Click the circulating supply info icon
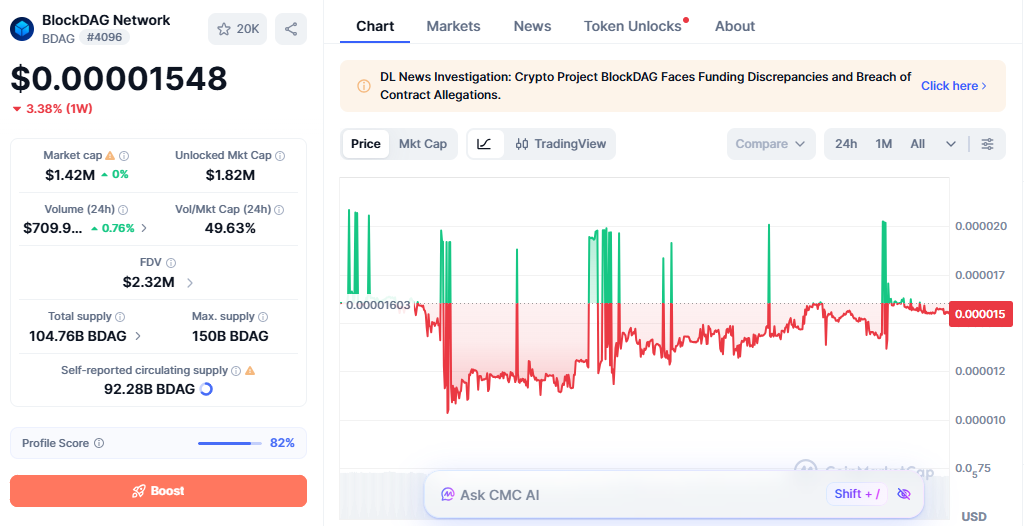Viewport: 1024px width, 526px height. pyautogui.click(x=236, y=370)
